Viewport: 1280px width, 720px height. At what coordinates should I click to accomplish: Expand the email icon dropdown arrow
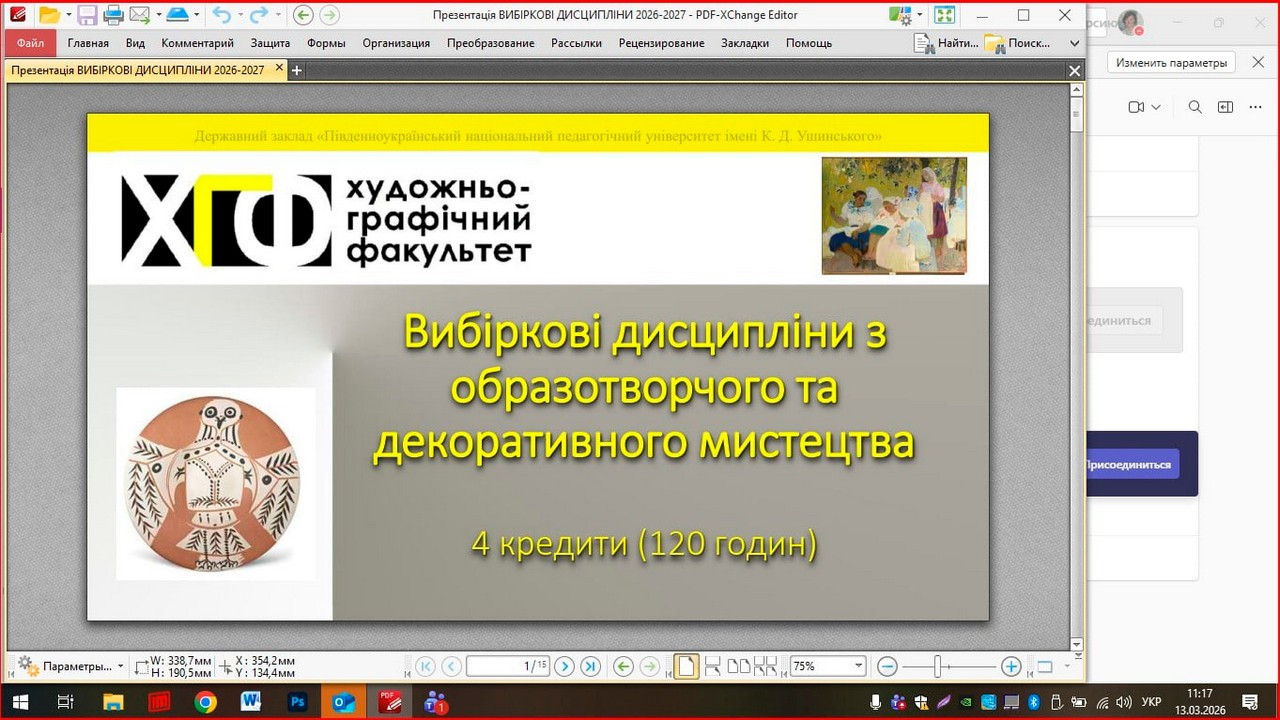157,15
